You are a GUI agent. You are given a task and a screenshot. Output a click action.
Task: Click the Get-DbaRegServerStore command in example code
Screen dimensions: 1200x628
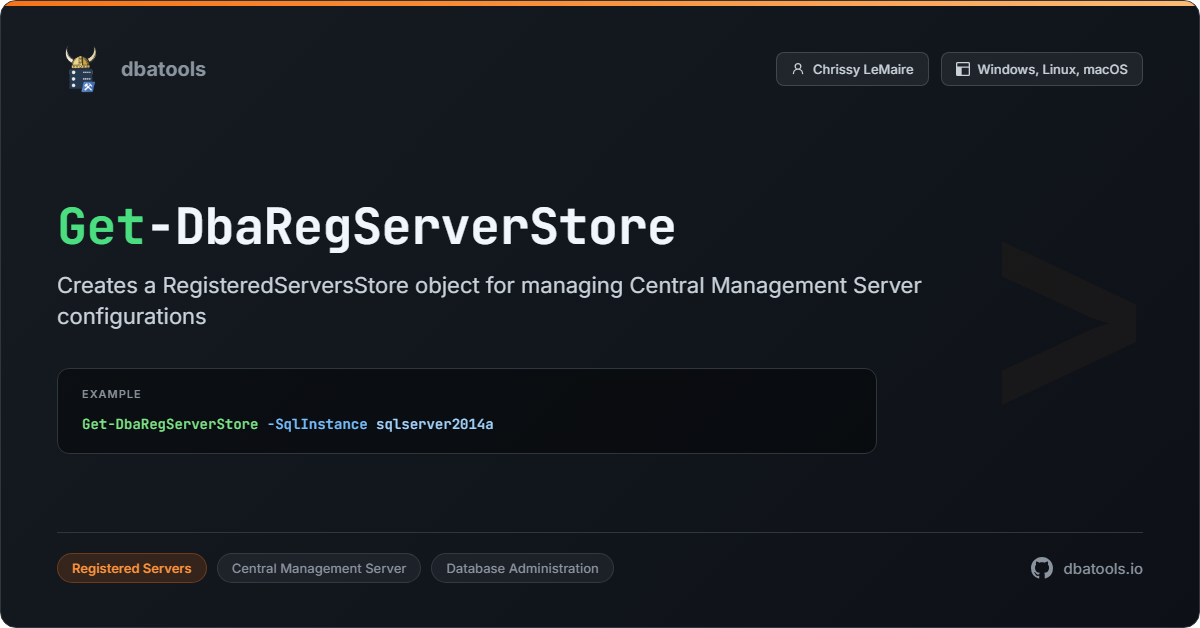170,424
